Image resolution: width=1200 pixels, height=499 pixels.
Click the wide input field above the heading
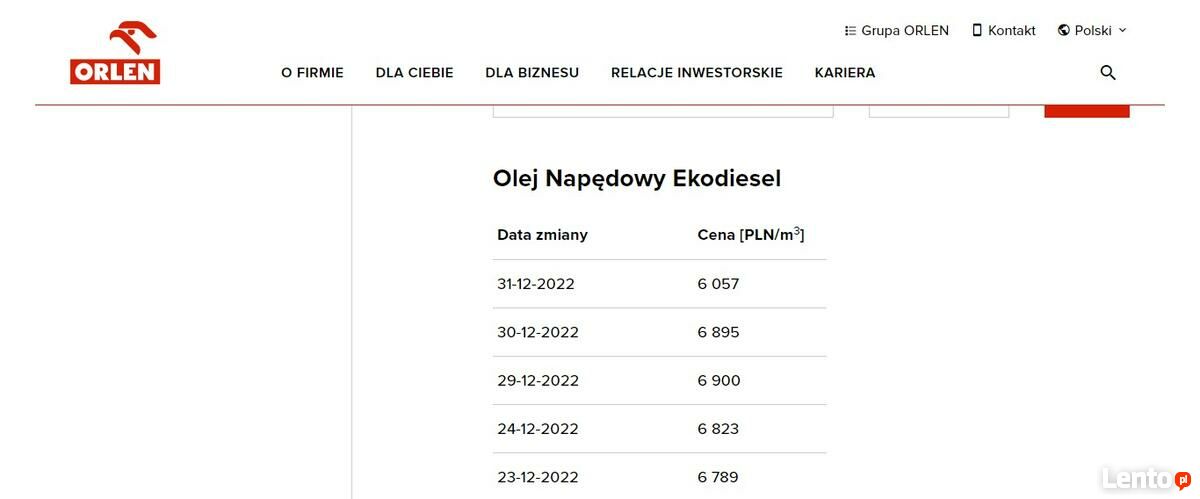point(662,109)
